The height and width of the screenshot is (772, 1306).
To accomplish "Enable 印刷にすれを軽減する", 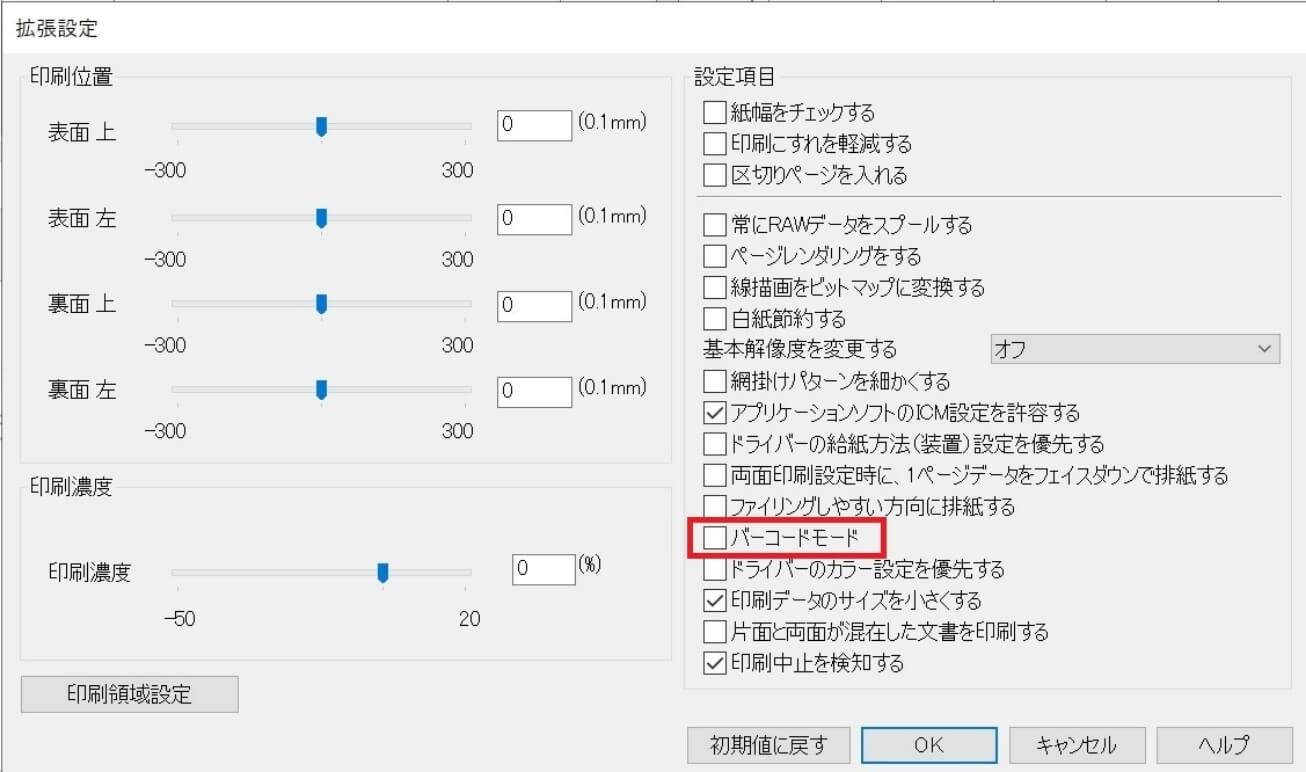I will [714, 143].
